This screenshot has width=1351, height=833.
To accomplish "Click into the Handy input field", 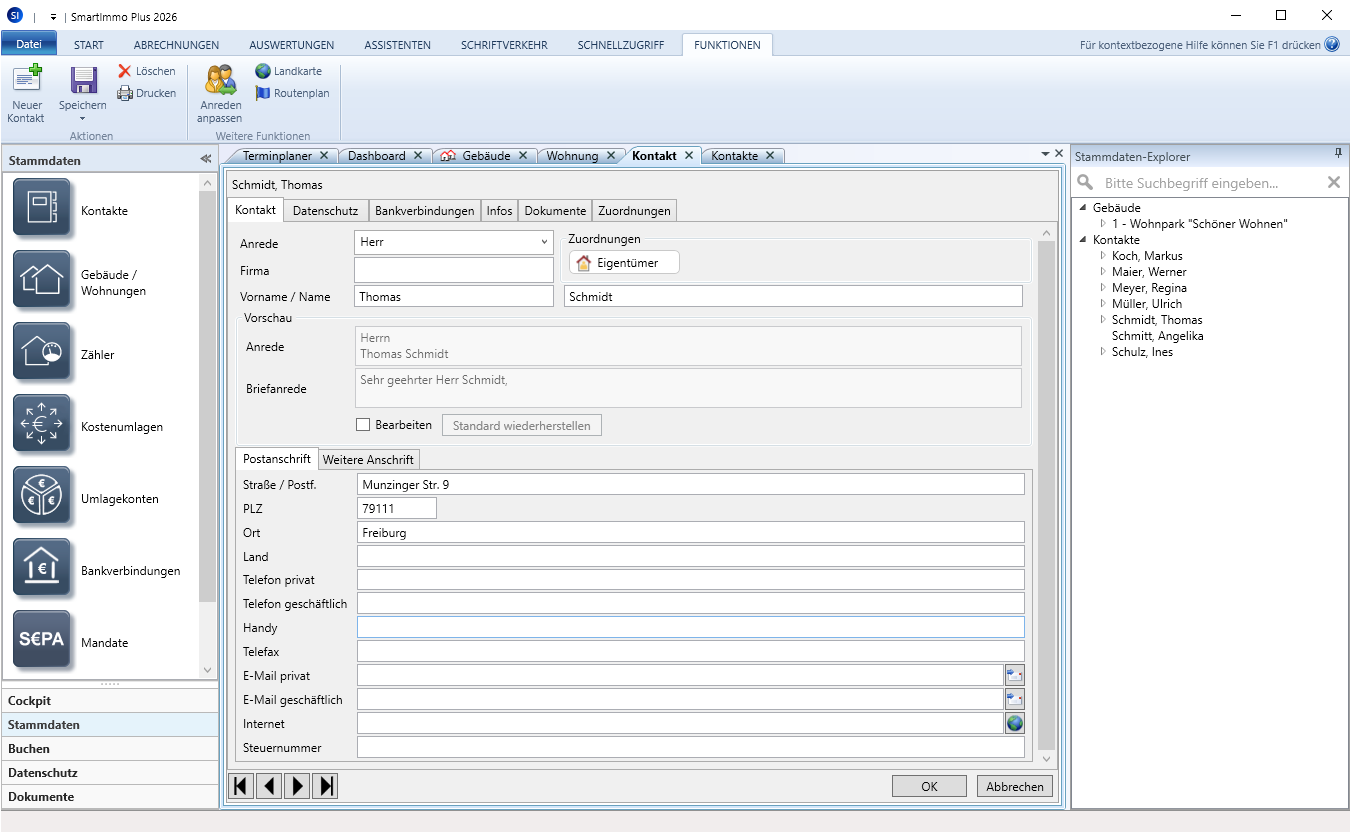I will 690,628.
